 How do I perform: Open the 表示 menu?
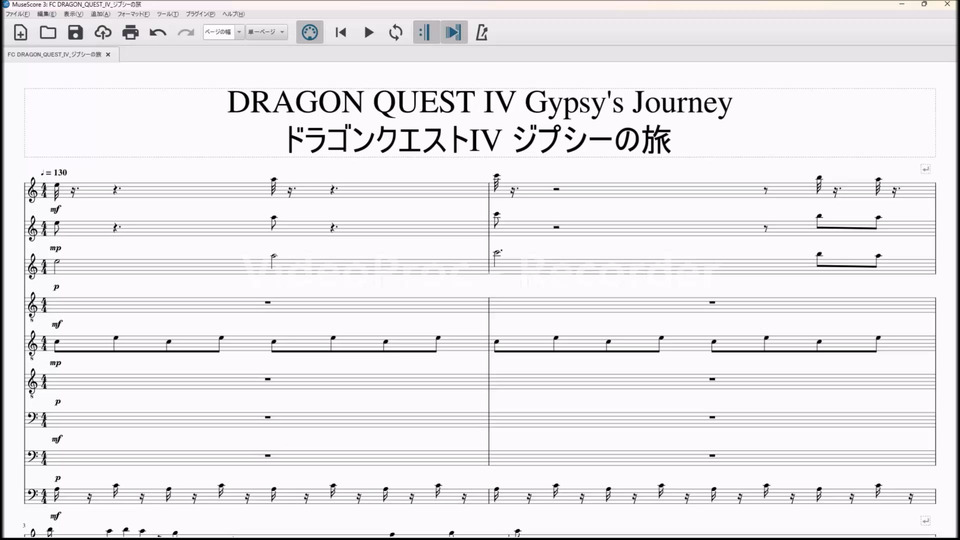tap(73, 14)
